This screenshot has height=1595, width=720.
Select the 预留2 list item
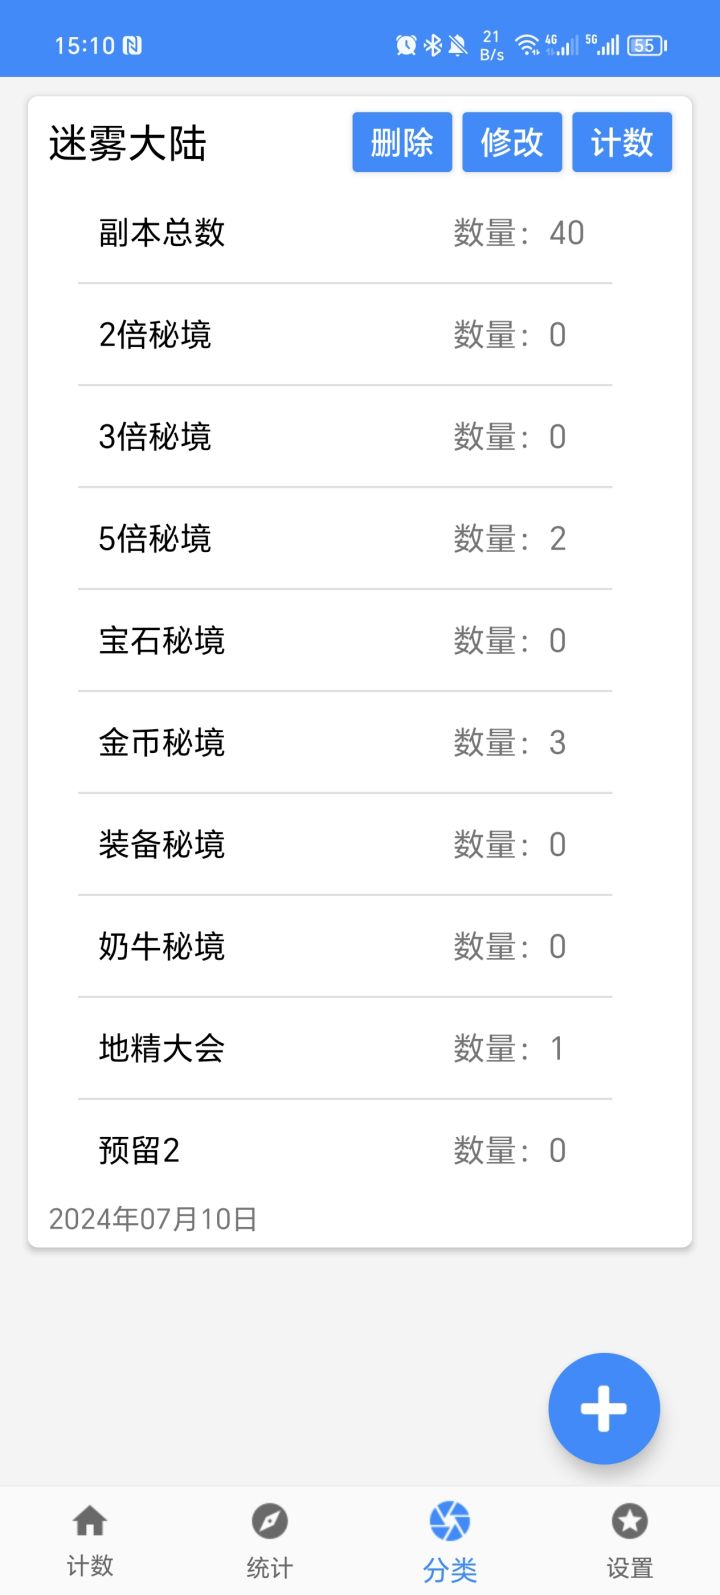(345, 1151)
